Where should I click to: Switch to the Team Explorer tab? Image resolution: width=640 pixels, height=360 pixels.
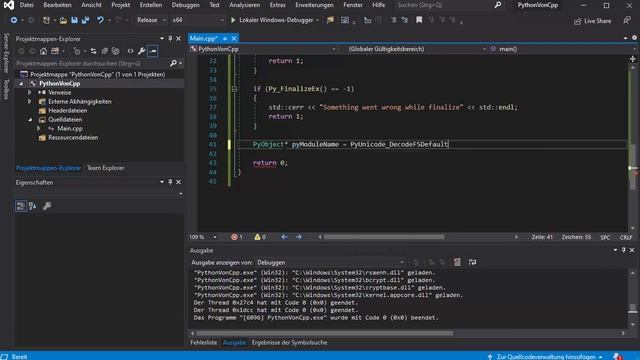pos(105,168)
